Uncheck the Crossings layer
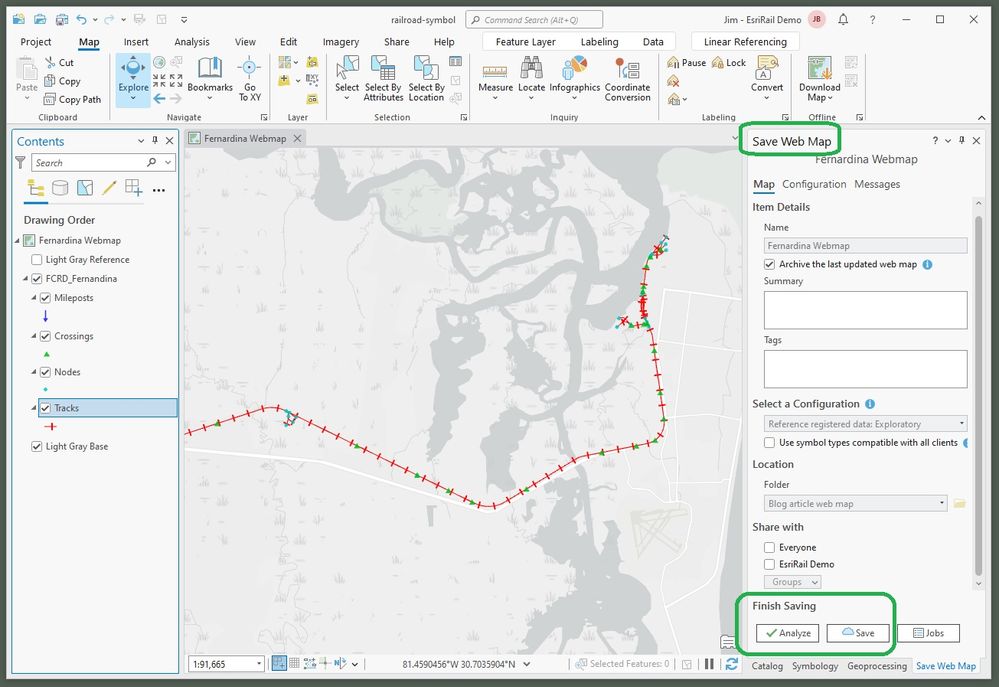The width and height of the screenshot is (999, 687). coord(45,336)
